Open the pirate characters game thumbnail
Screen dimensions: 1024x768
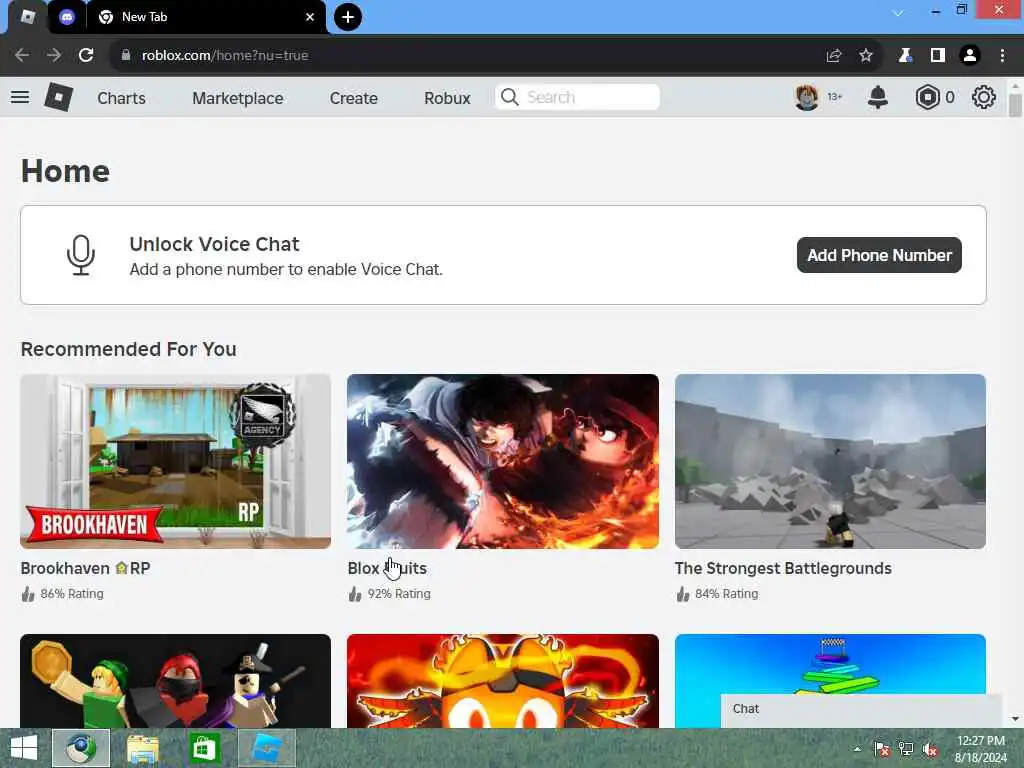pyautogui.click(x=176, y=680)
